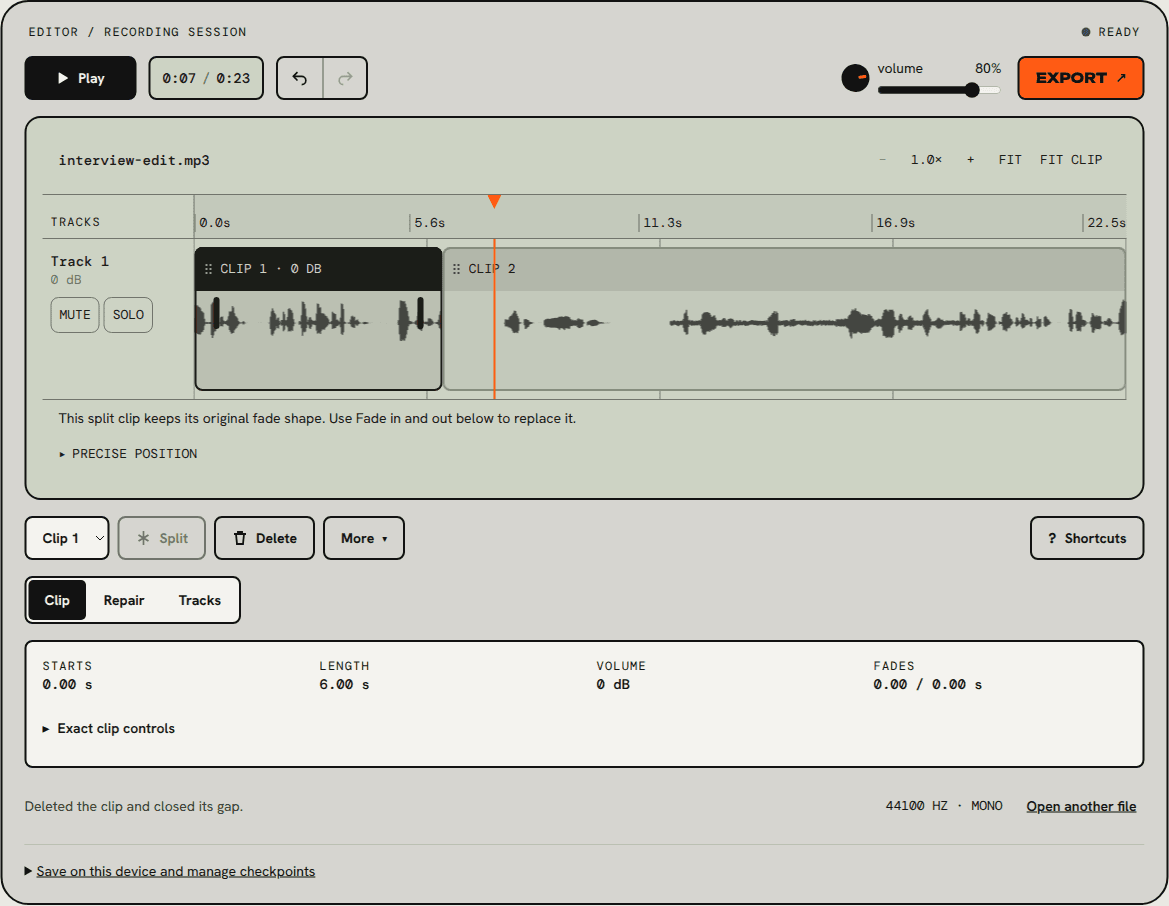The width and height of the screenshot is (1169, 906).
Task: Click the 80% volume readout
Action: coord(988,69)
